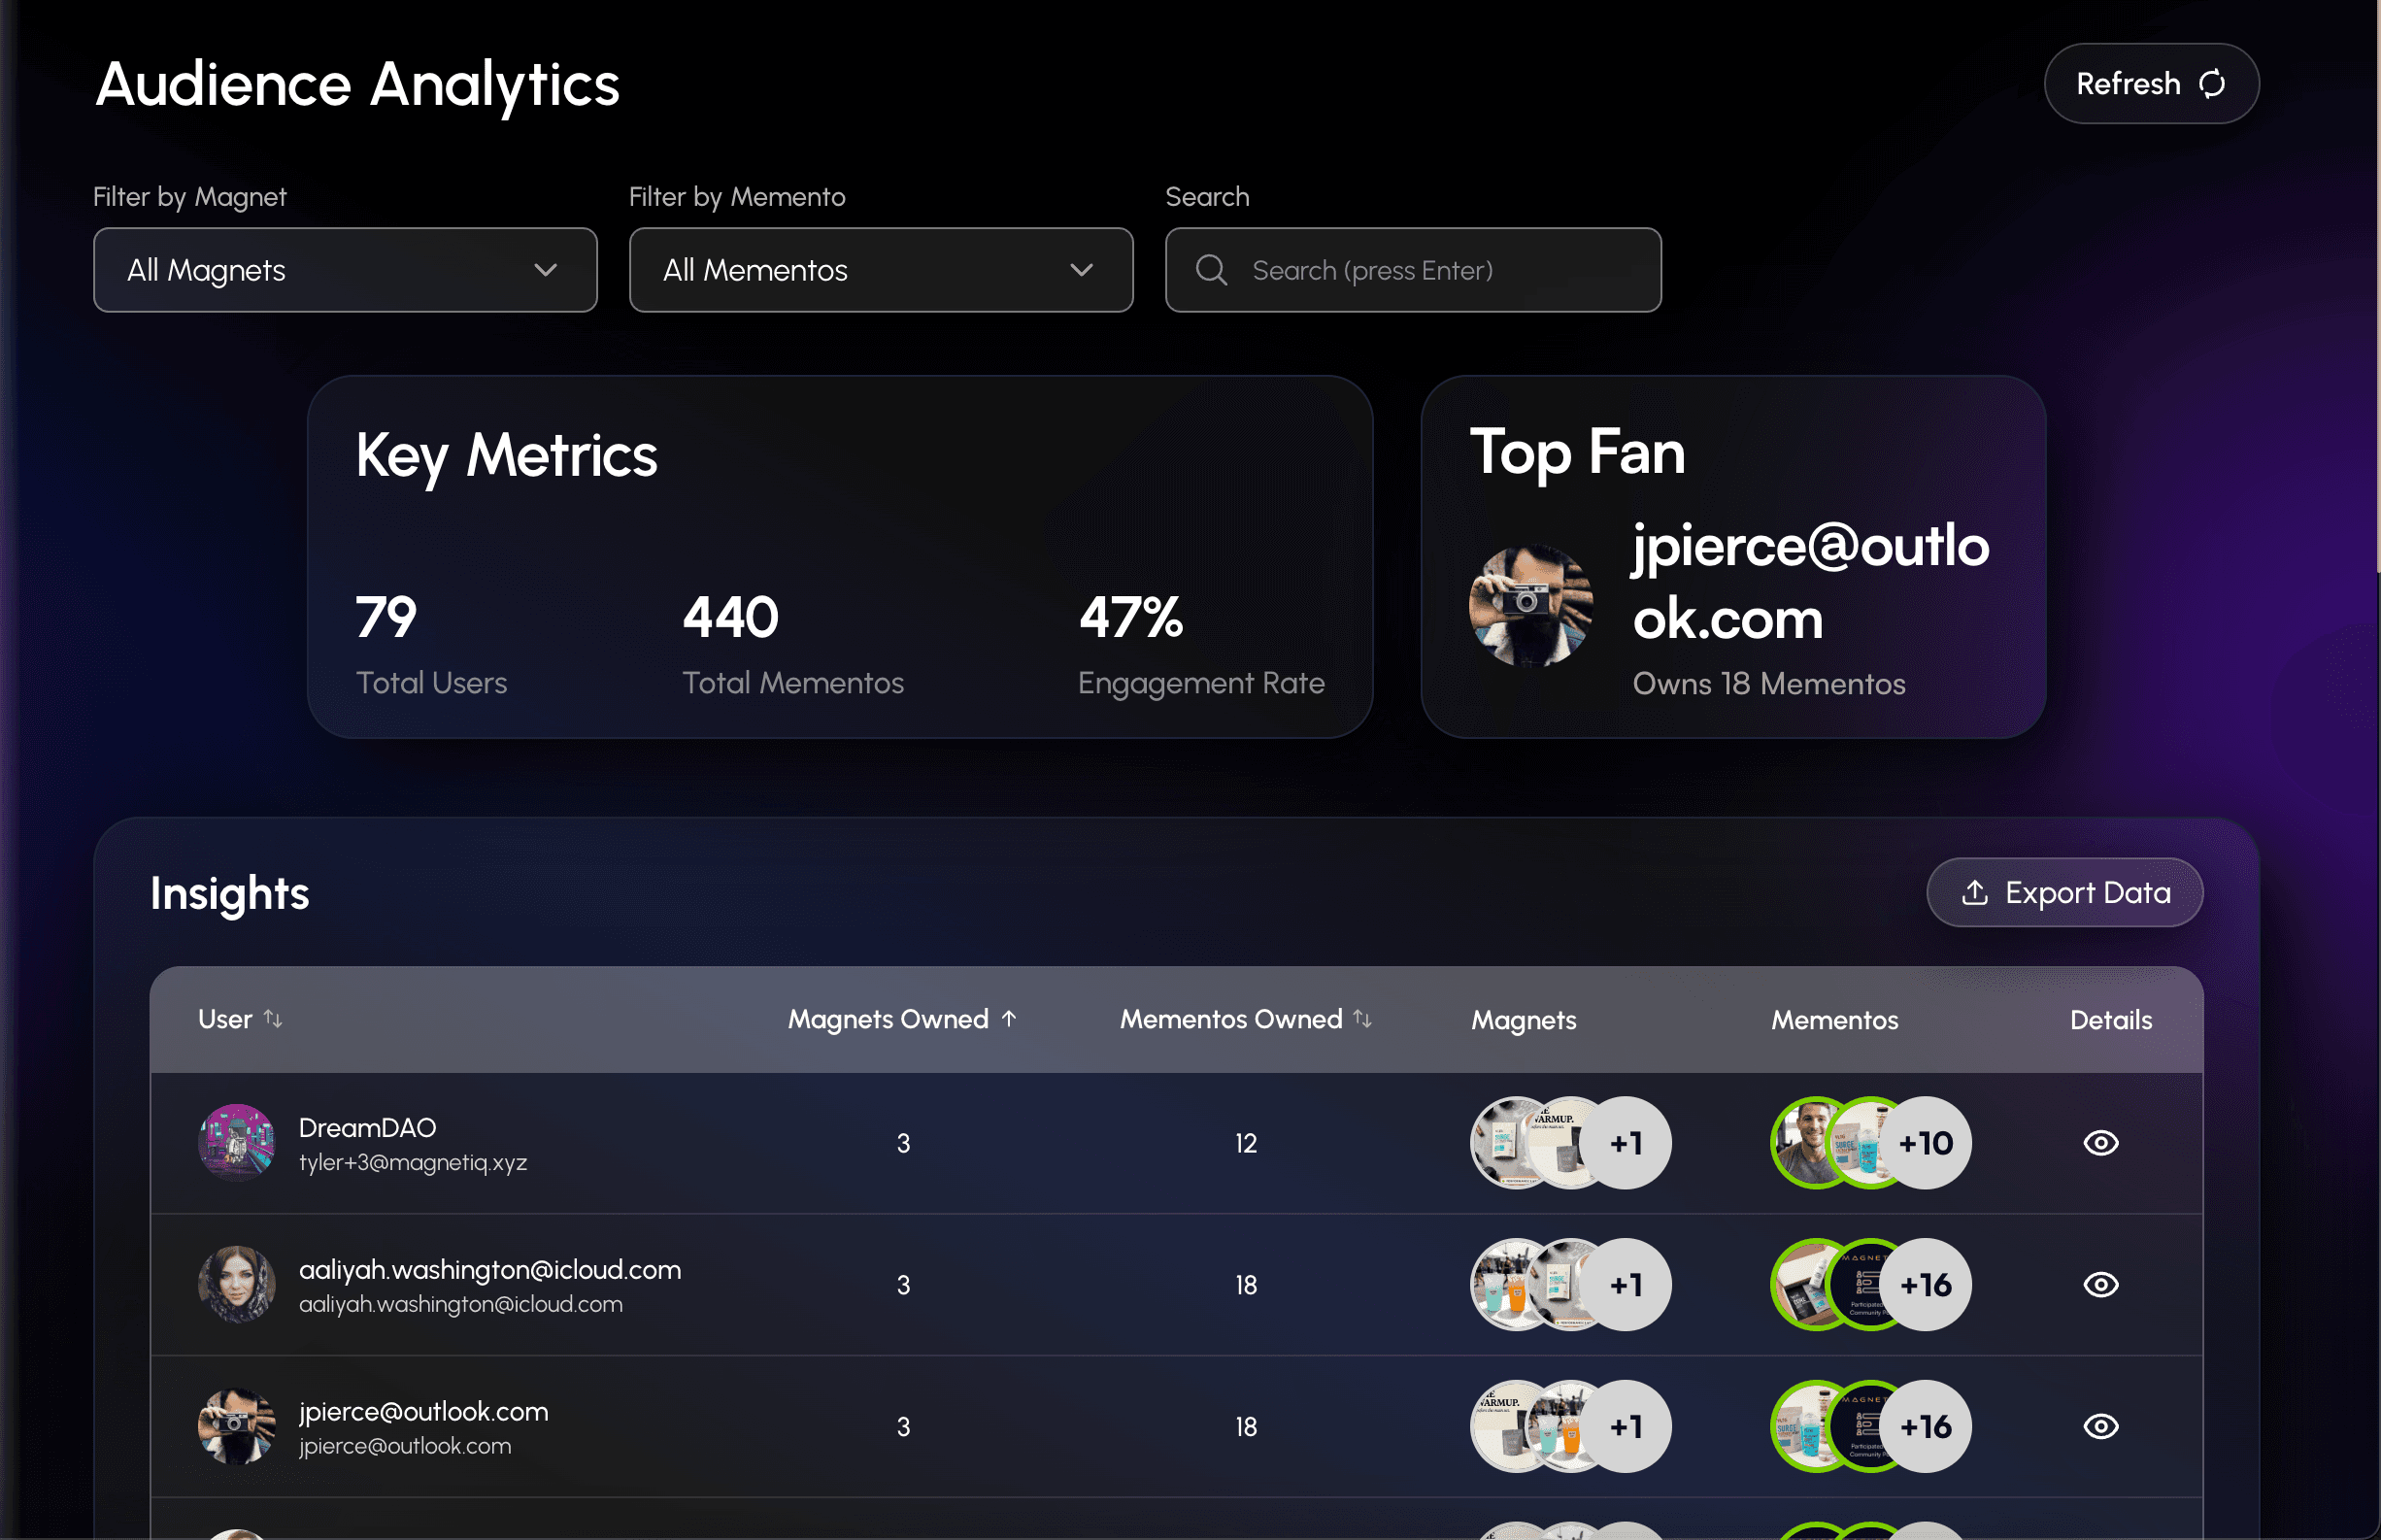Sort by Magnets Owned column header

click(902, 1019)
